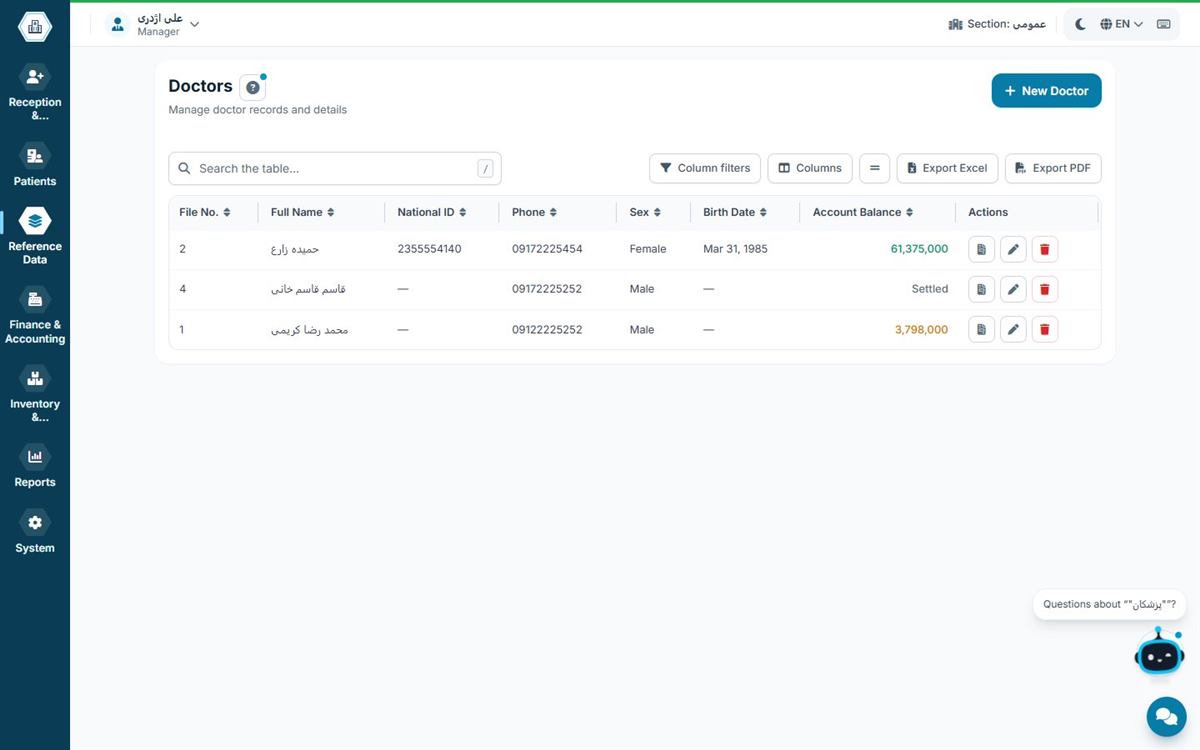This screenshot has height=750, width=1200.
Task: Open the Columns visibility menu
Action: click(810, 168)
